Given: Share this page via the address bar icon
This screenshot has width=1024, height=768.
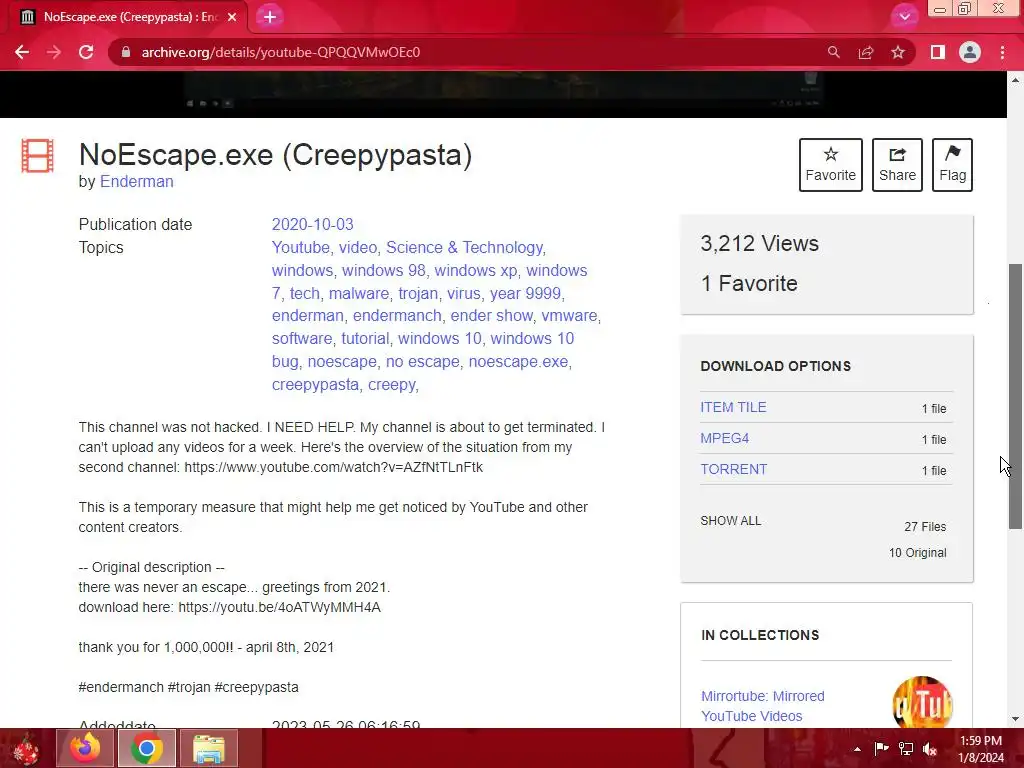Looking at the screenshot, I should pos(866,52).
